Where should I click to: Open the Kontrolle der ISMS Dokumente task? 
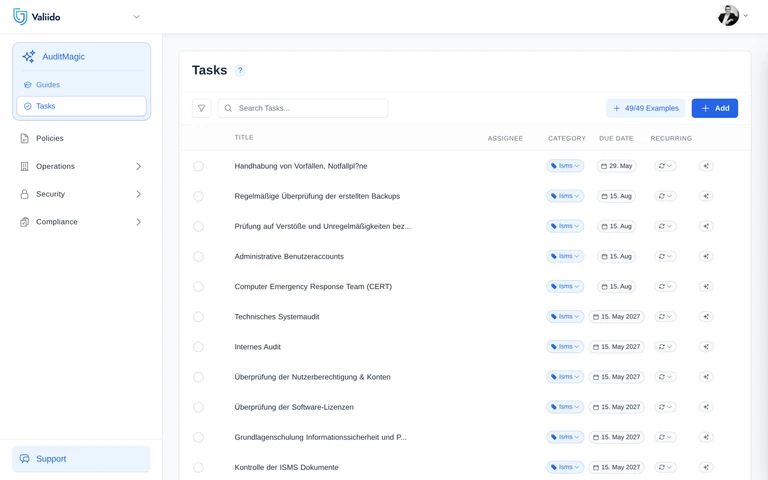point(287,467)
